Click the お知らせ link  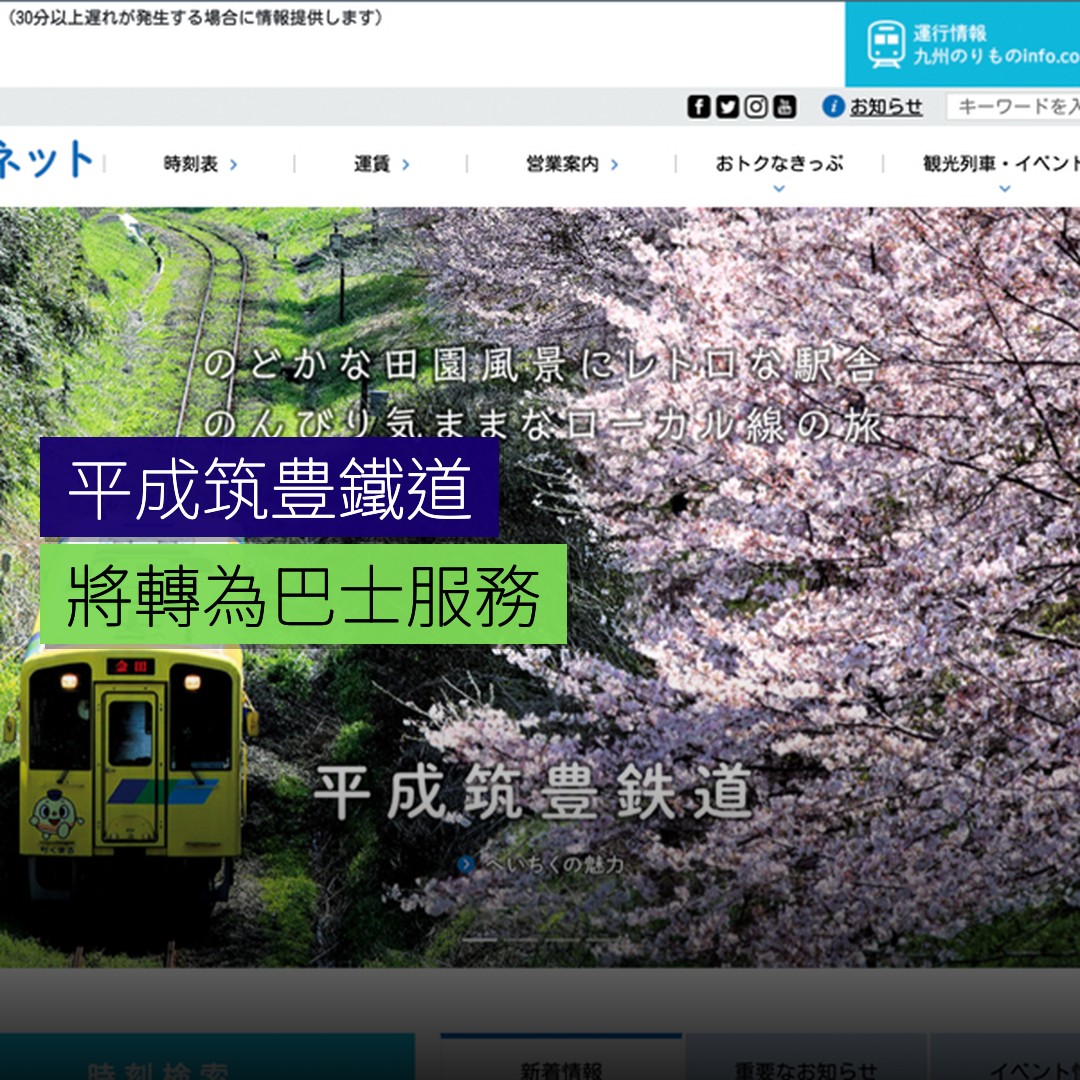point(885,103)
